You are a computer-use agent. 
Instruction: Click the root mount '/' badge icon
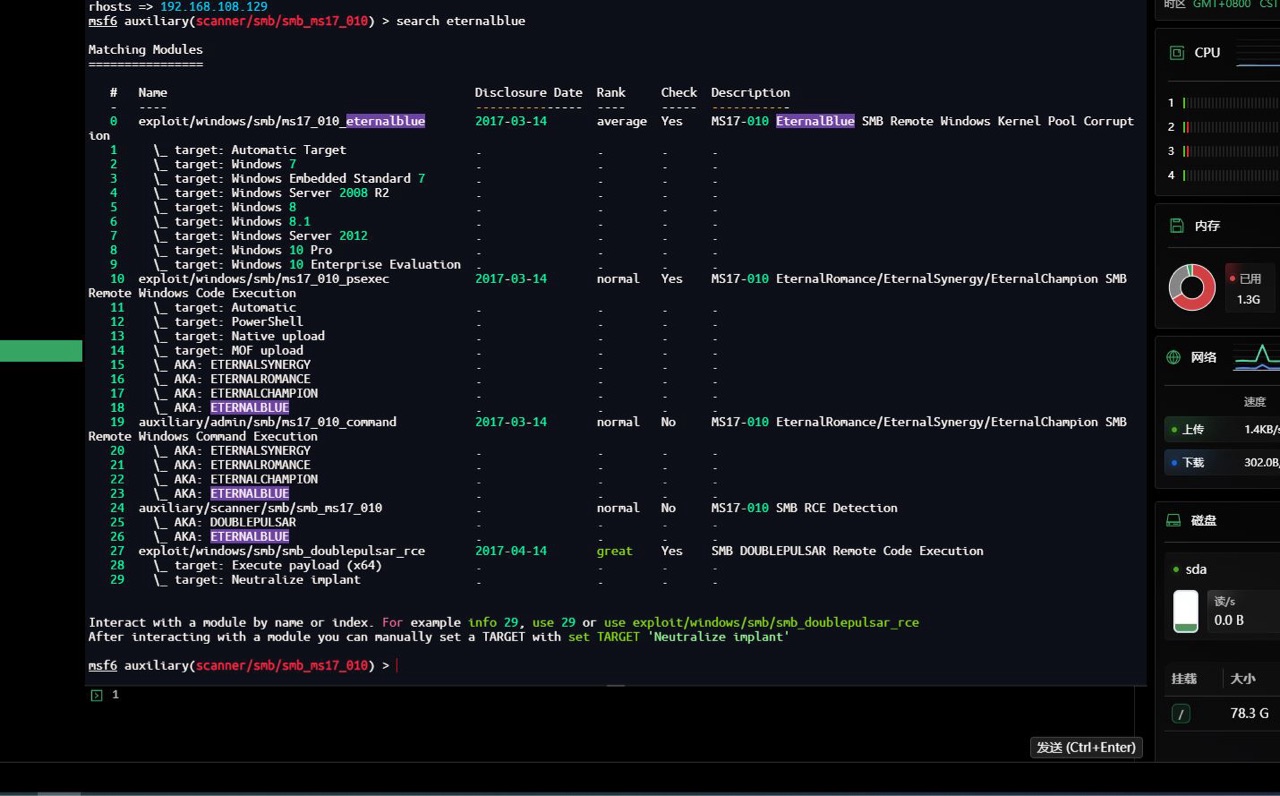pyautogui.click(x=1181, y=714)
